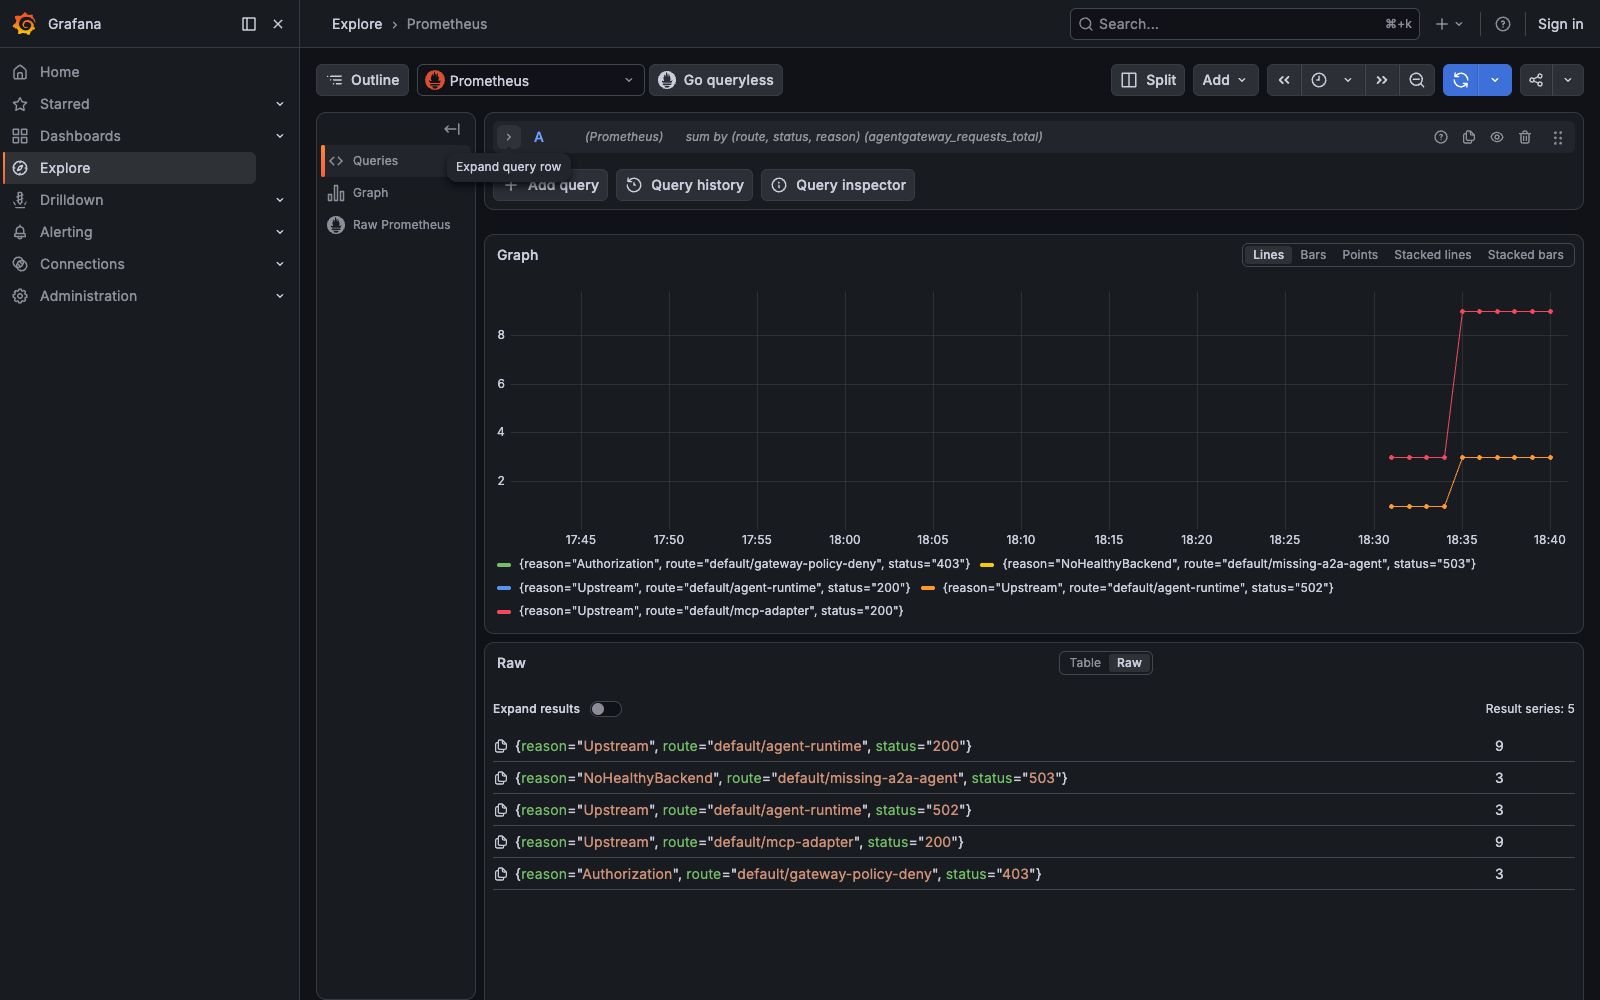Click Explore breadcrumb link
The height and width of the screenshot is (1000, 1600).
[357, 24]
